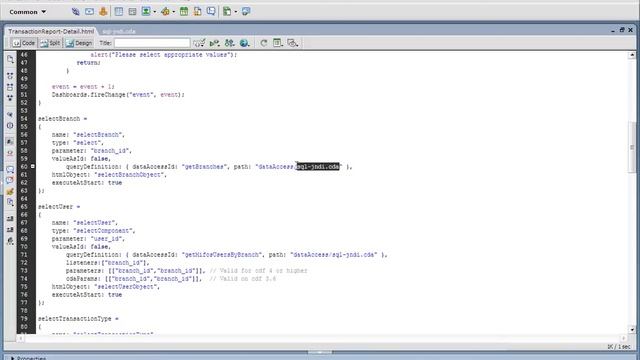Click 'getHifosUsersByBranch' string on line 71
Viewport: 640px width, 360px height.
(222, 255)
